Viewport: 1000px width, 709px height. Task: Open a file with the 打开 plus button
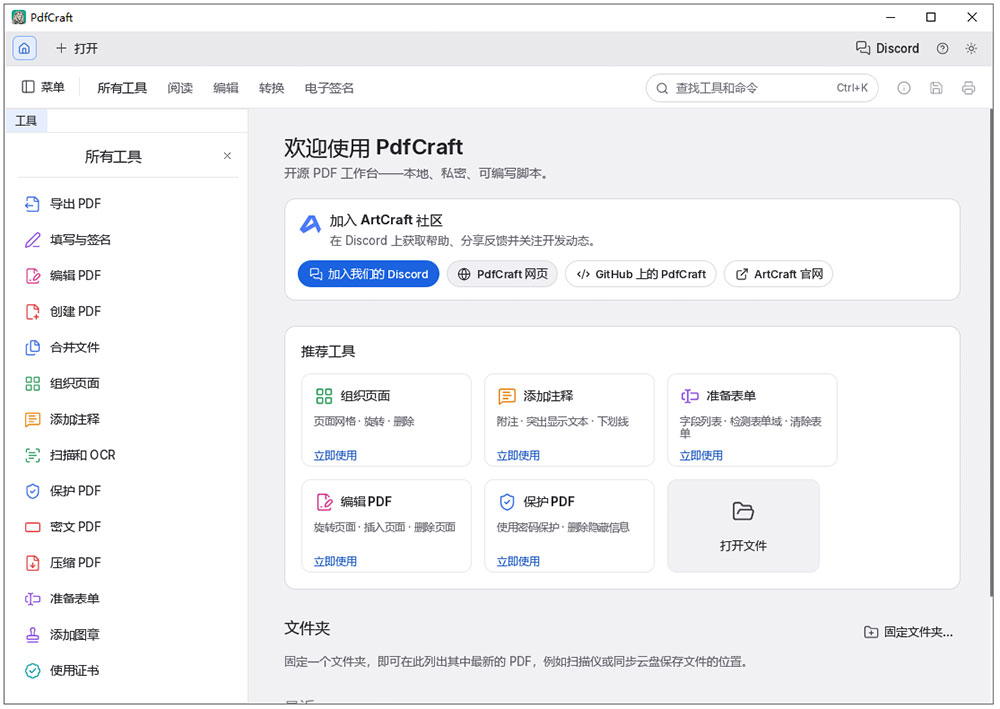pyautogui.click(x=77, y=48)
